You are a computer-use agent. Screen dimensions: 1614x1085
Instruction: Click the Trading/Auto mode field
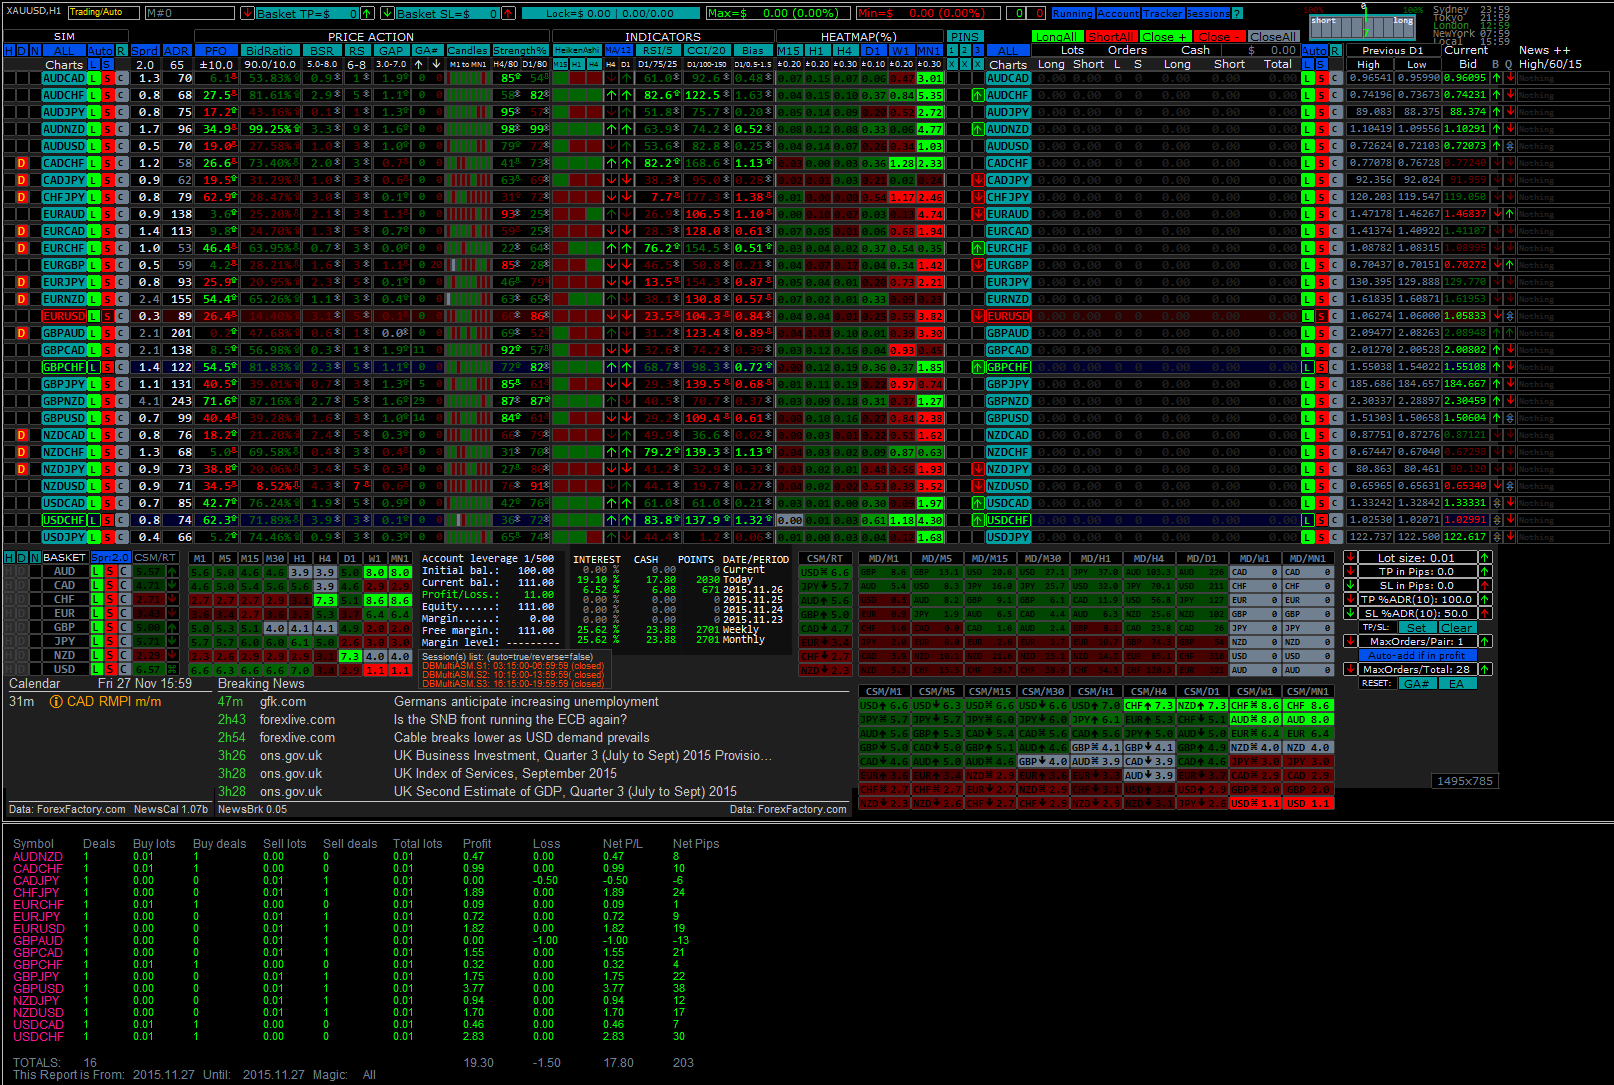point(103,13)
